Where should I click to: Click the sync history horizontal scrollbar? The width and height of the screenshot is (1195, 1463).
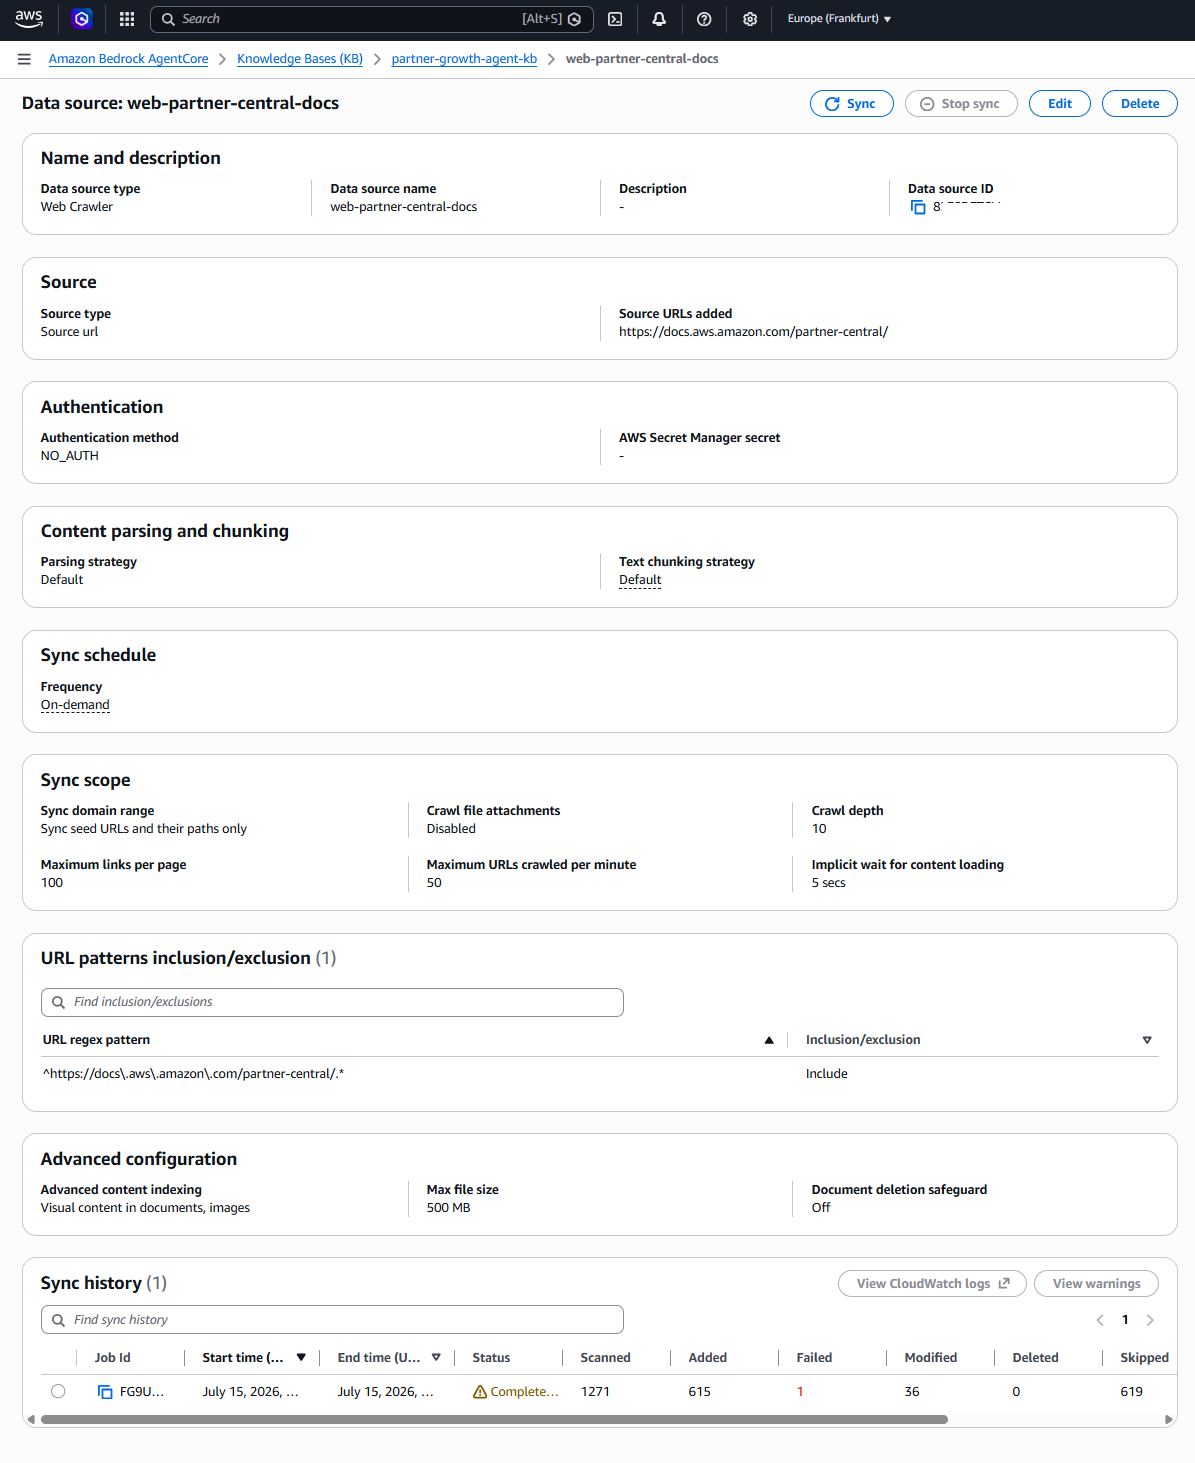click(494, 1419)
